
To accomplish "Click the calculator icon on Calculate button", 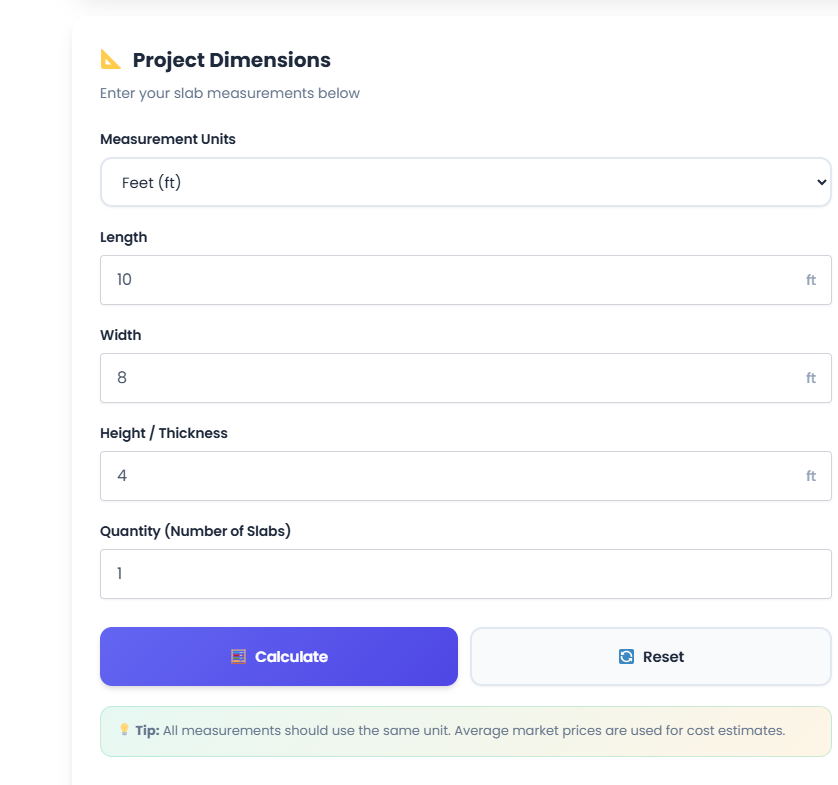I will click(x=238, y=657).
